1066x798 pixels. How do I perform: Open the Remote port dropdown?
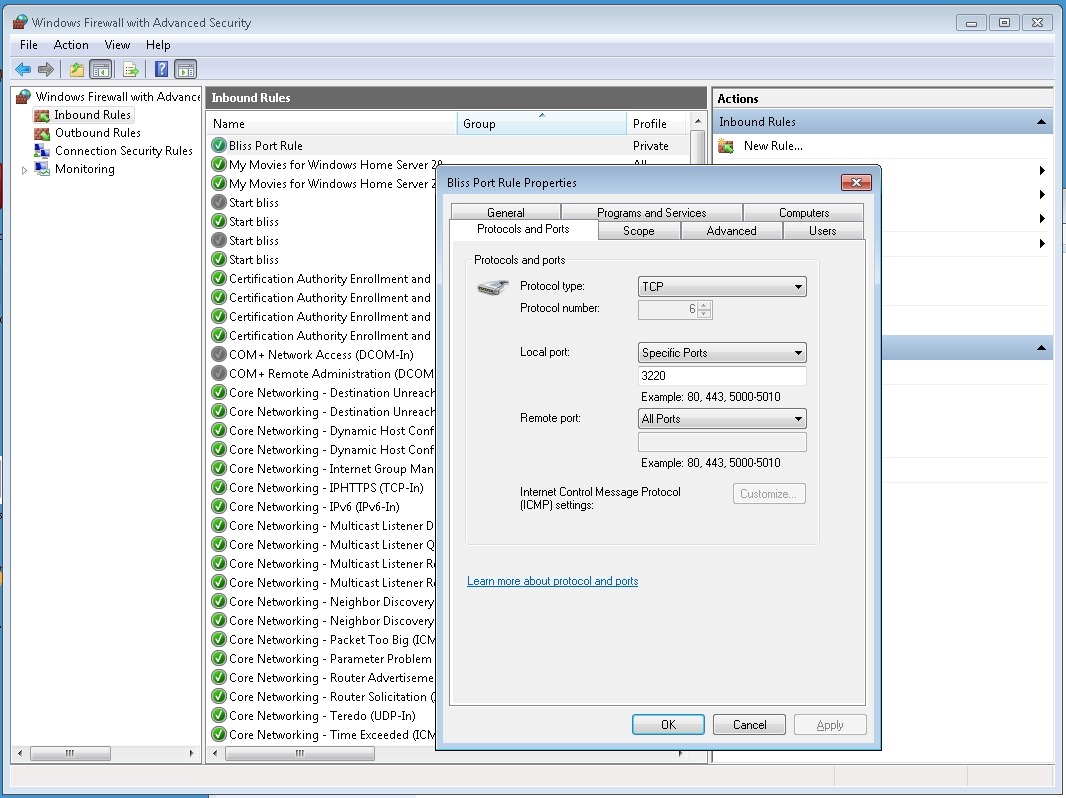(722, 419)
